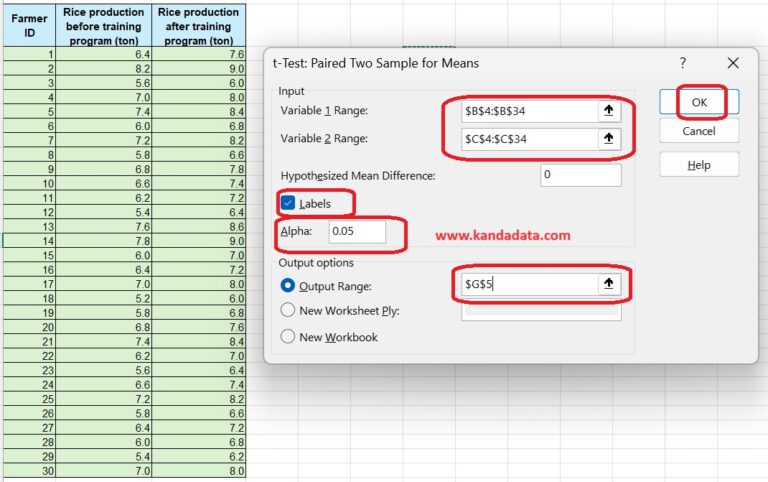Click the question mark help icon in title bar

(x=683, y=63)
